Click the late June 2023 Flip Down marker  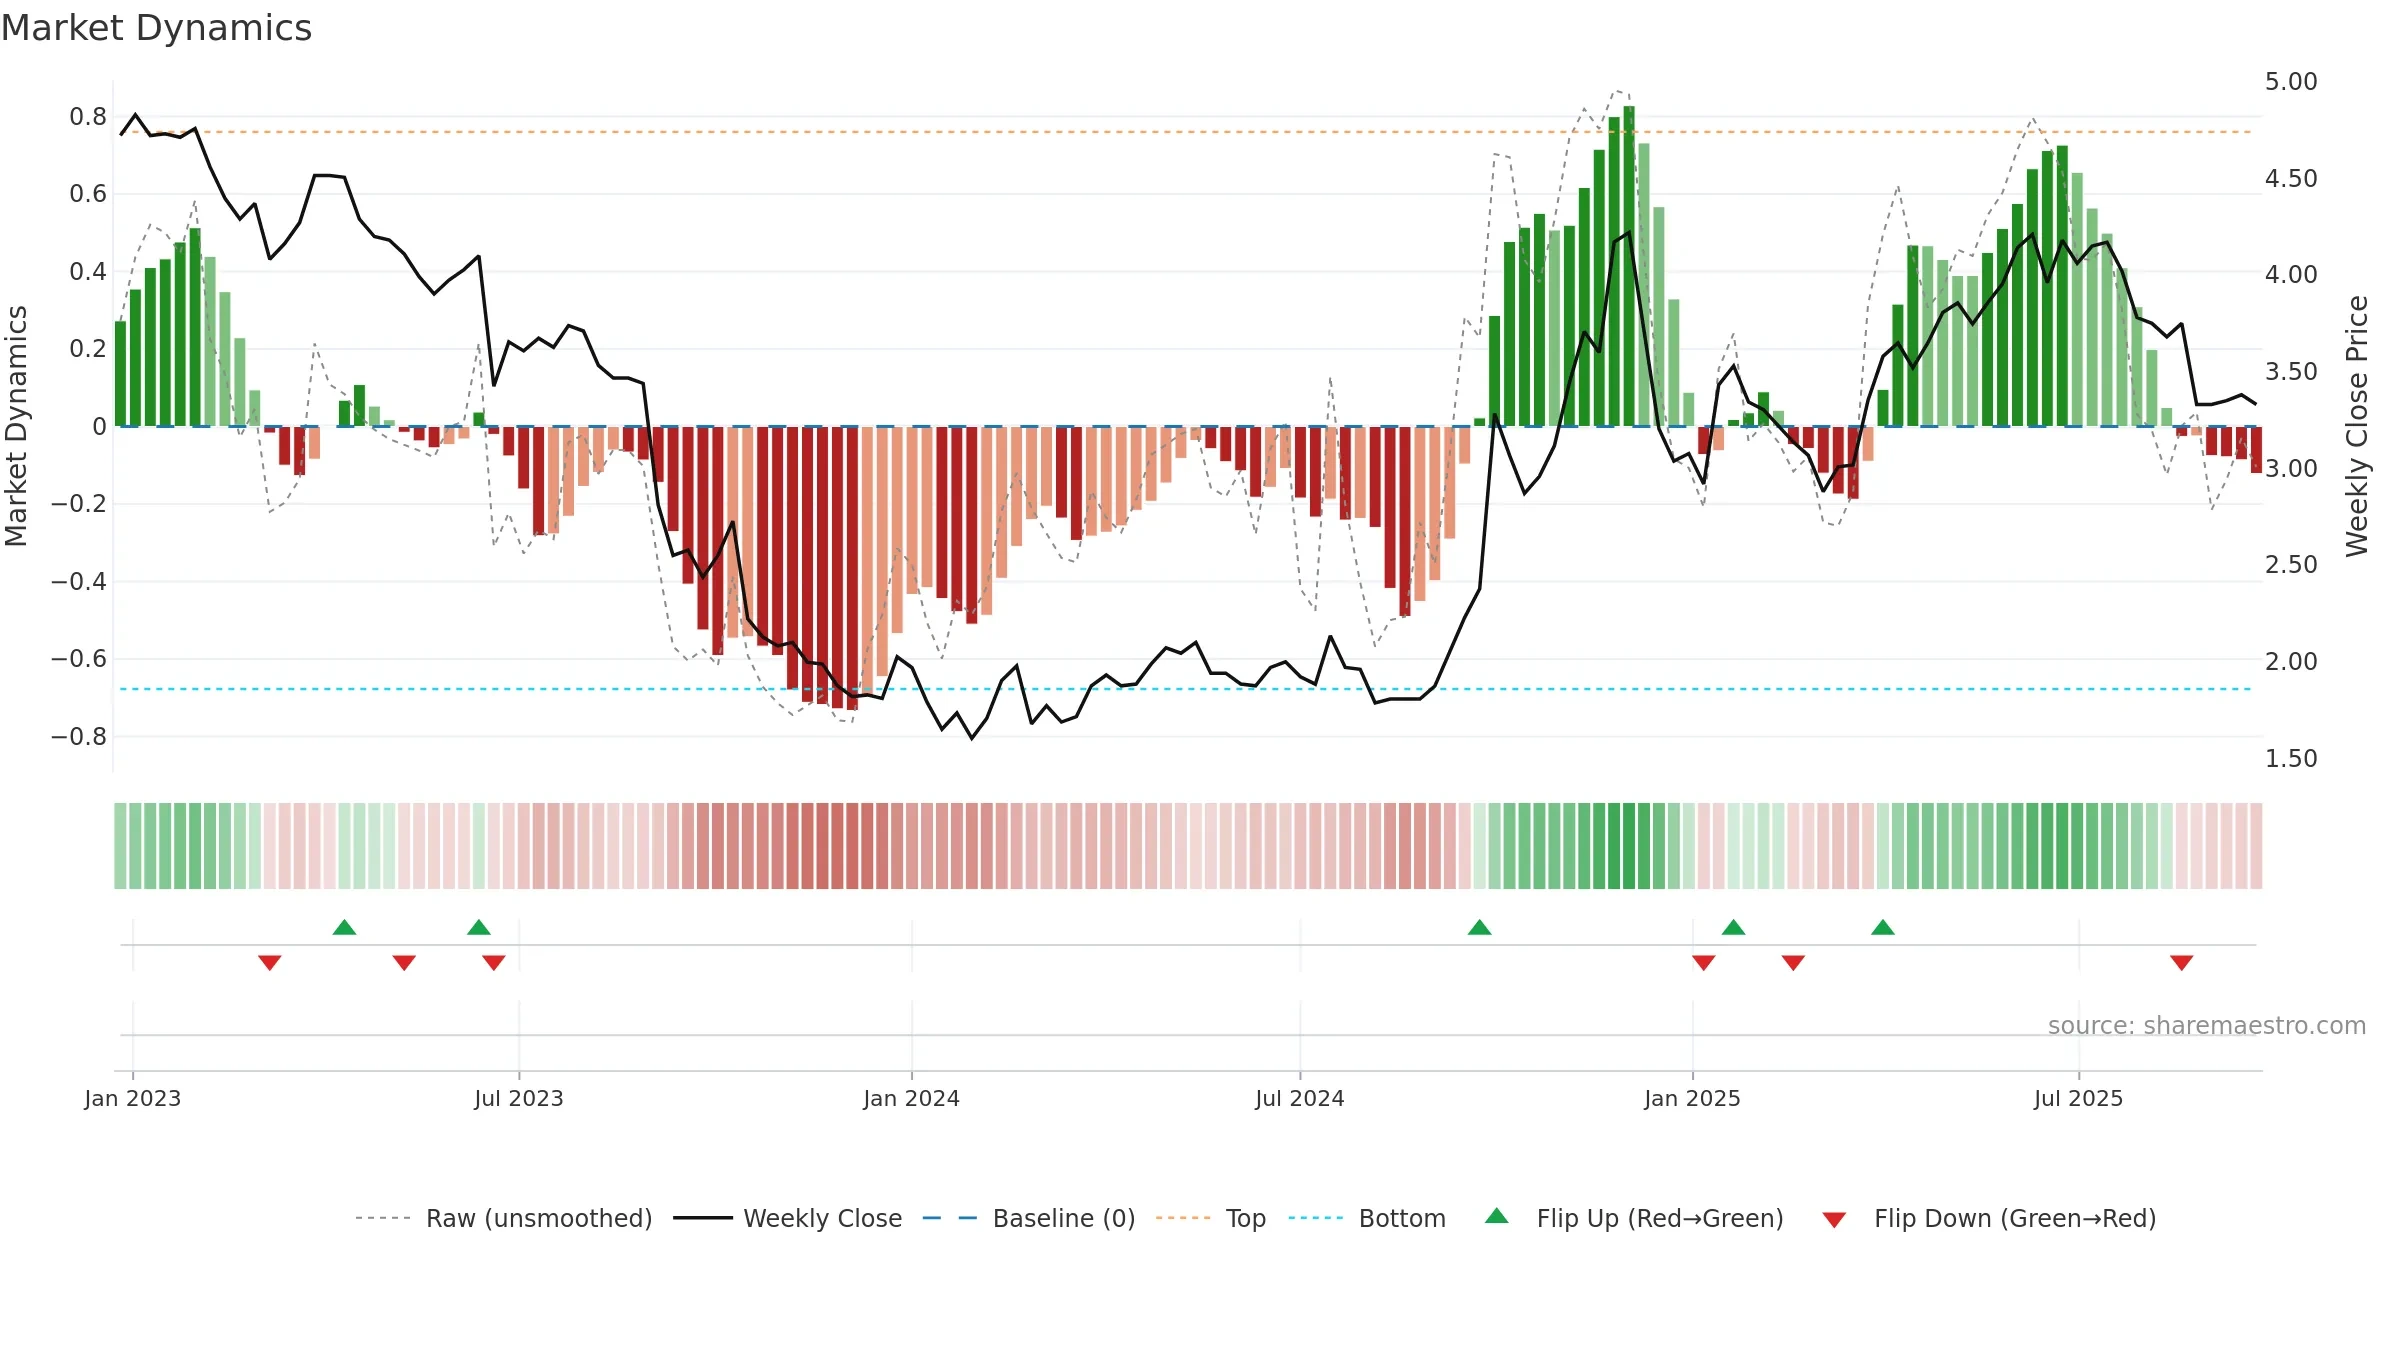(494, 963)
